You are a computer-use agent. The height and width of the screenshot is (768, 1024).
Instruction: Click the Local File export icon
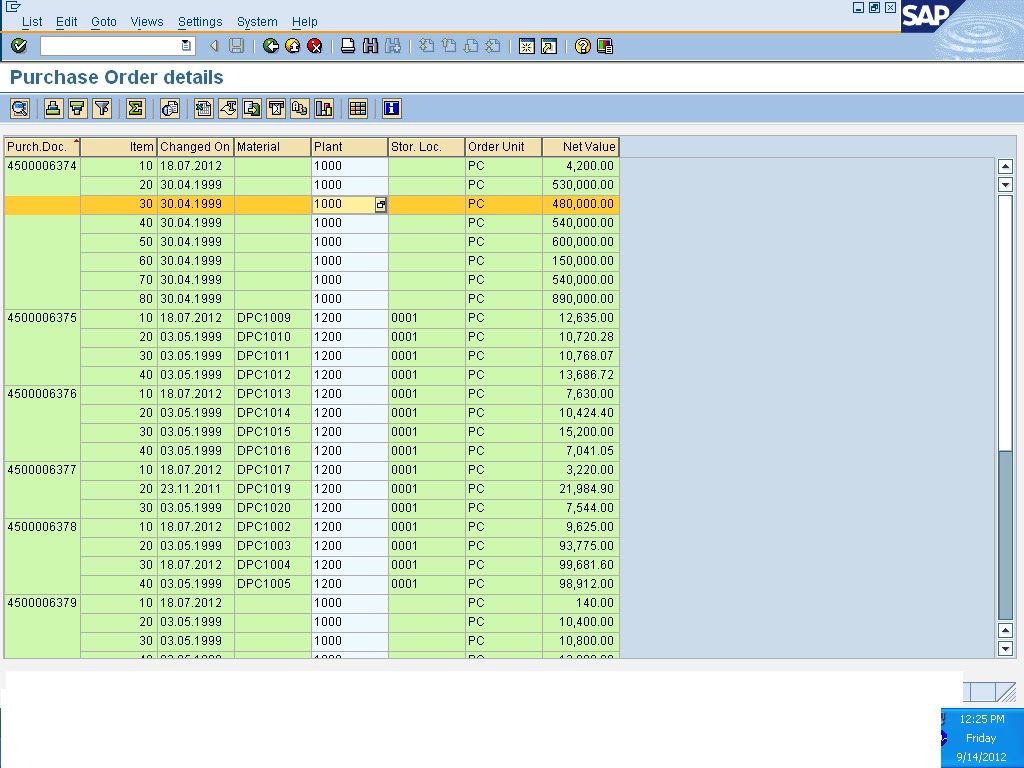coord(252,108)
